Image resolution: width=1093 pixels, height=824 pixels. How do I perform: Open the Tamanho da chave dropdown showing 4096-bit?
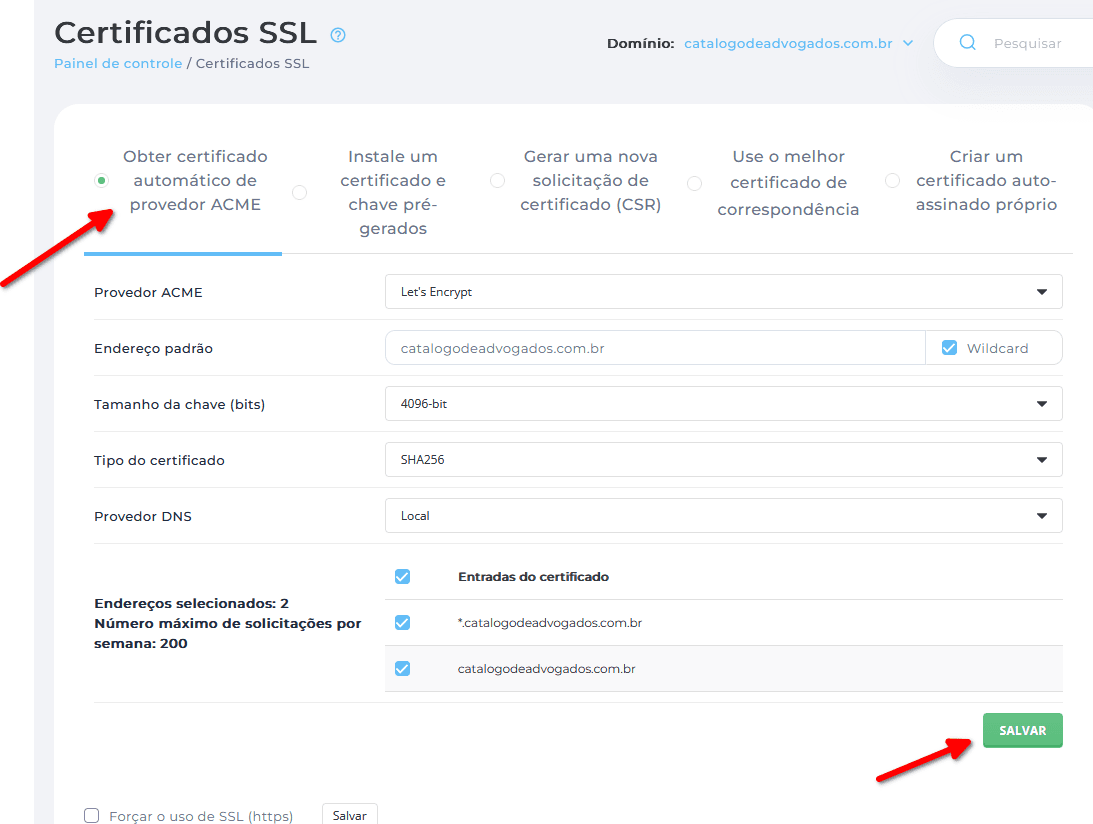point(723,403)
